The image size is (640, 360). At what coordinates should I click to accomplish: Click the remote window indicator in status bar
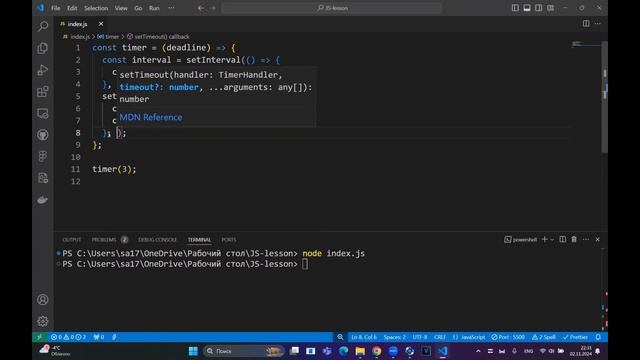pos(40,337)
